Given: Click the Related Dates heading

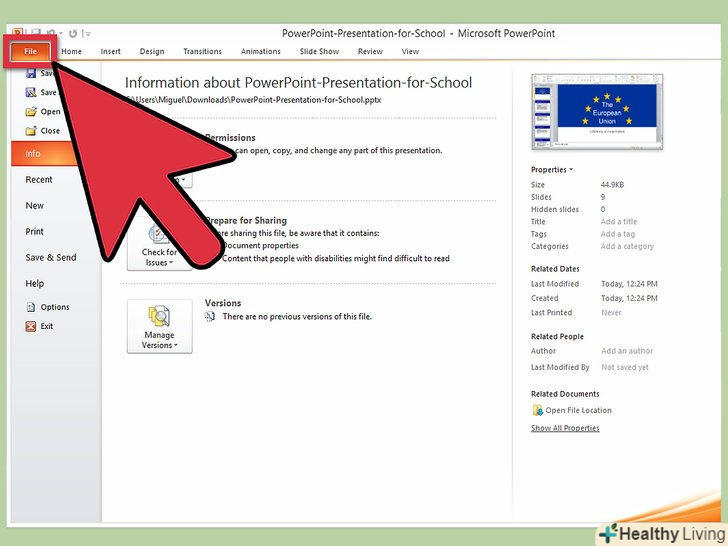Looking at the screenshot, I should coord(555,269).
